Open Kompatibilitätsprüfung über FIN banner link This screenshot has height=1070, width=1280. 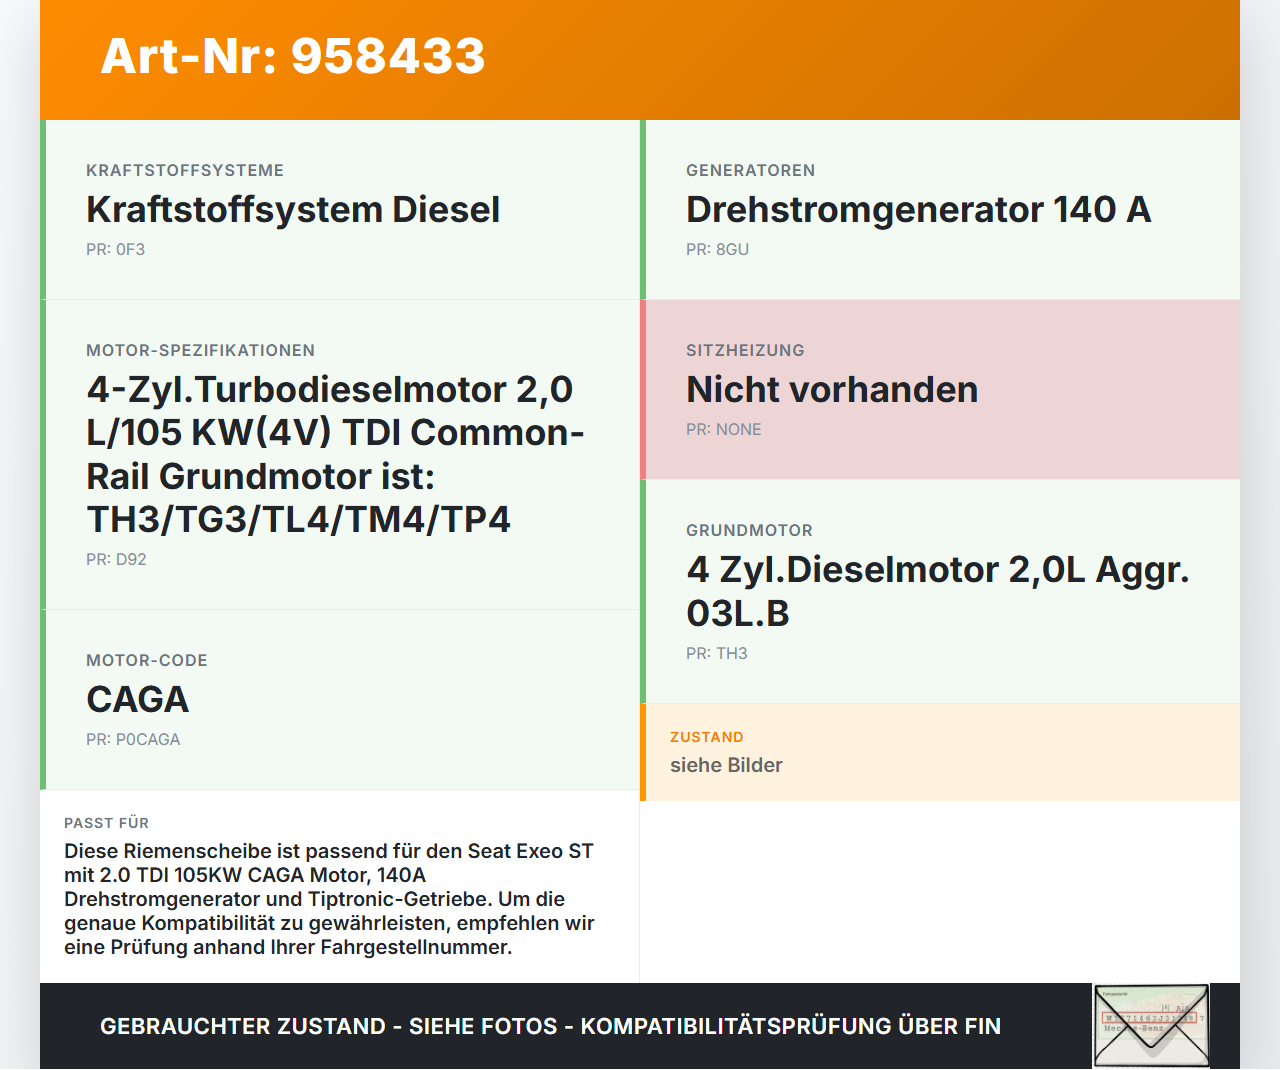[550, 1026]
